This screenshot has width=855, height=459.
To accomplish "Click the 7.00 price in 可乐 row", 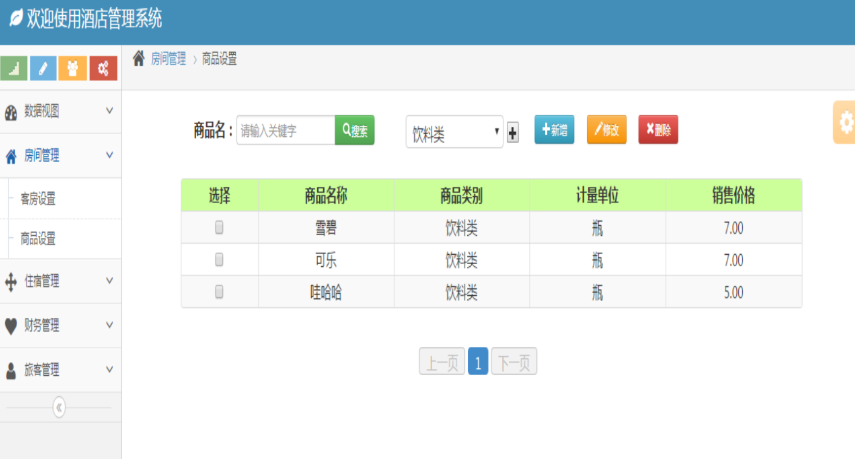I will [733, 260].
